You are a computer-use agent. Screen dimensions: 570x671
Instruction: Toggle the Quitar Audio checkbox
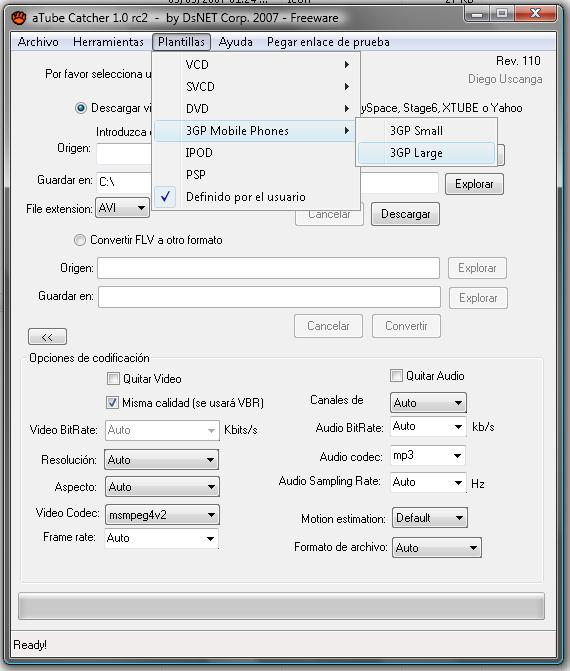[396, 375]
